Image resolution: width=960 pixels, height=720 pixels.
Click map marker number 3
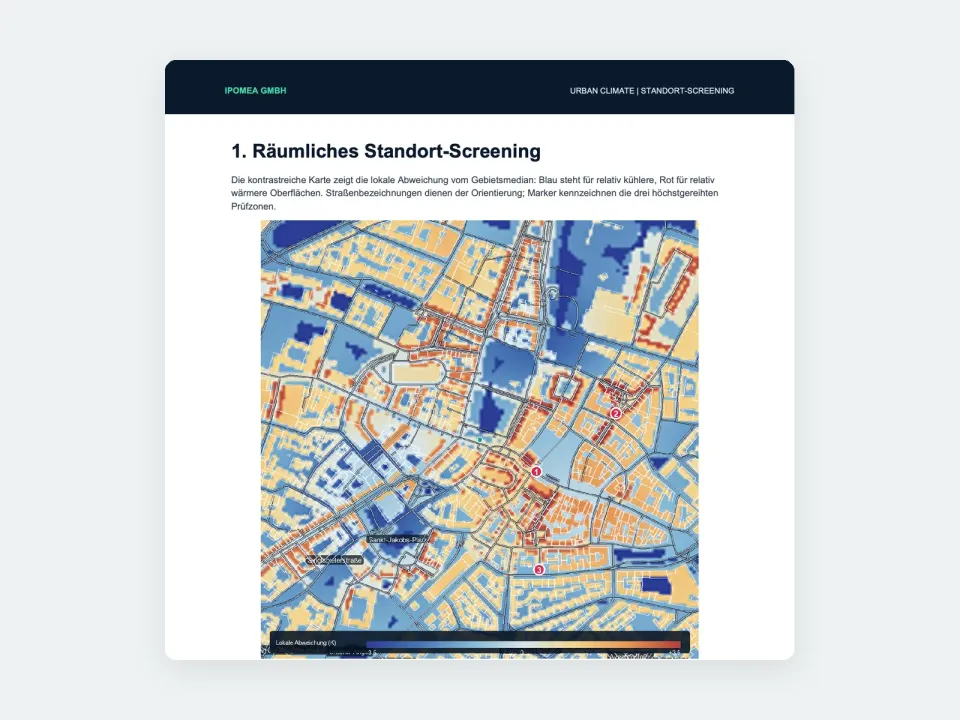[539, 569]
